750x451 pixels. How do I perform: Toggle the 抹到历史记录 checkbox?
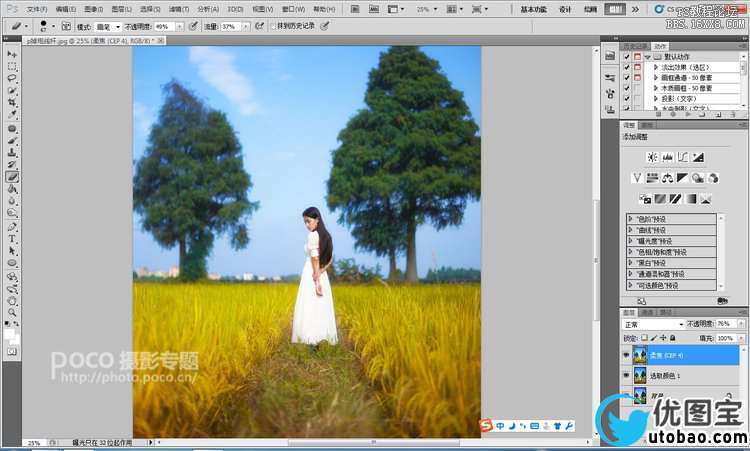274,26
